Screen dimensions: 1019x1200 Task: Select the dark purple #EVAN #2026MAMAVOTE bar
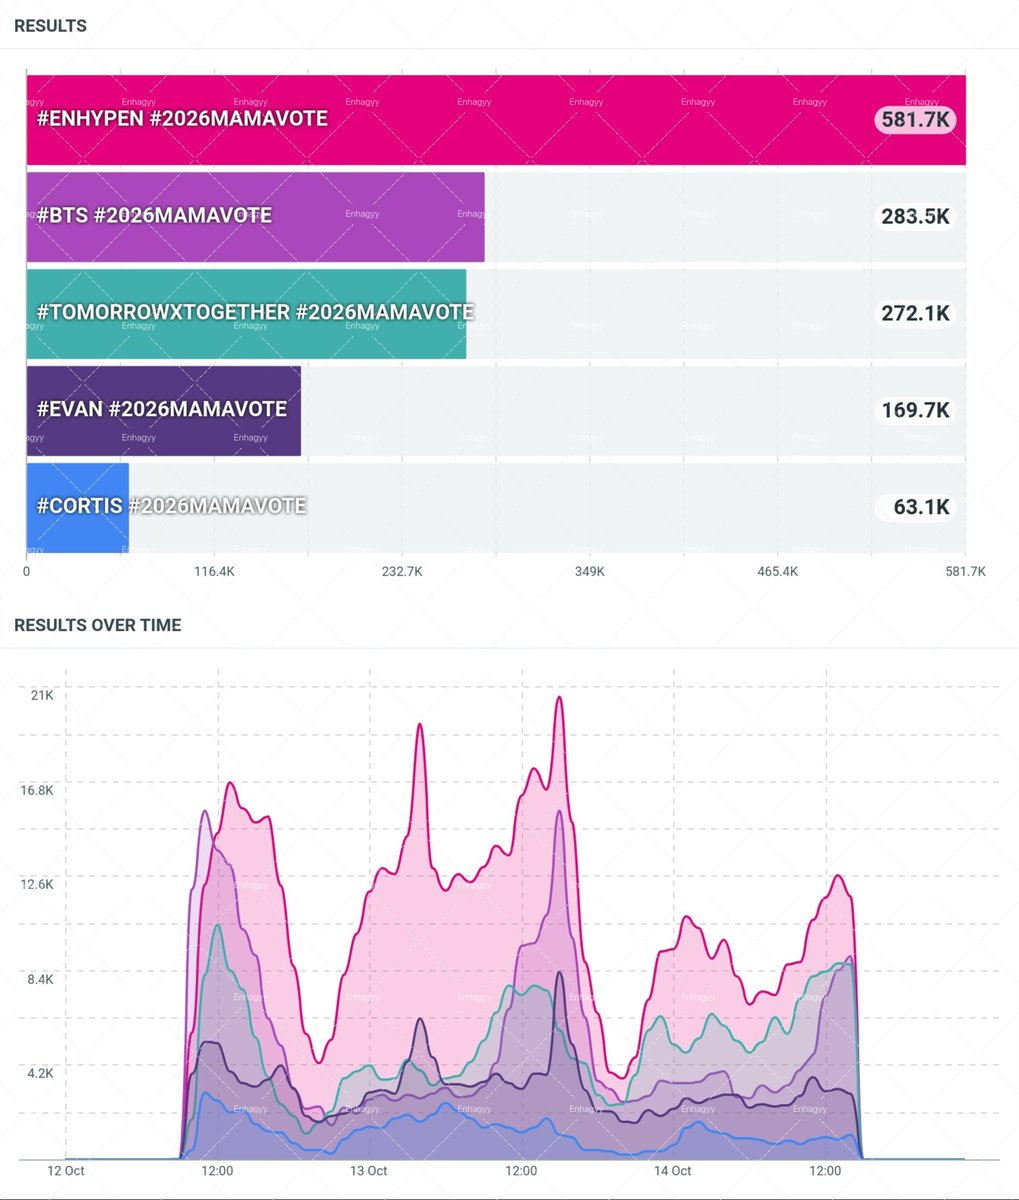click(x=163, y=411)
